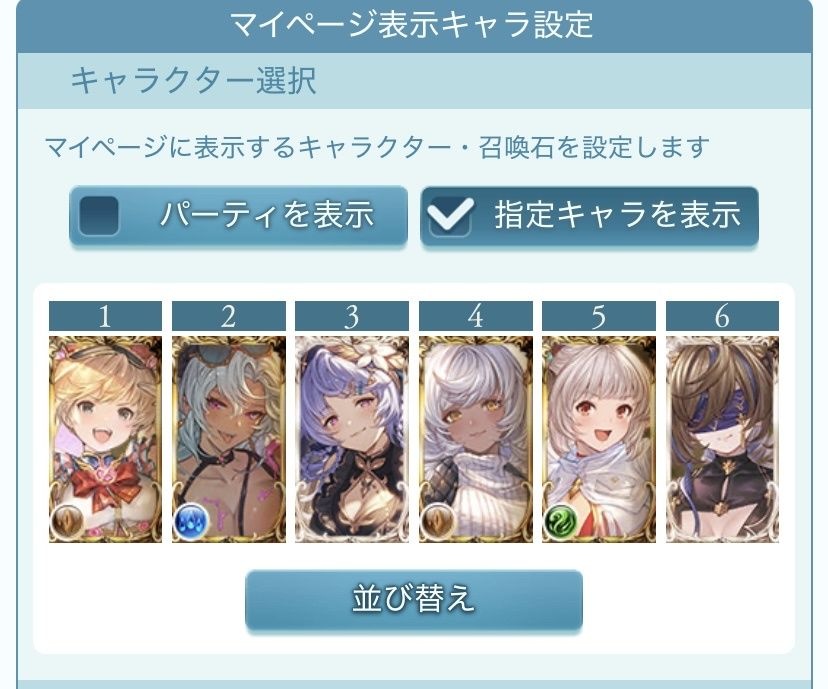Viewport: 828px width, 689px height.
Task: Click the slot number 6 header
Action: pos(722,316)
